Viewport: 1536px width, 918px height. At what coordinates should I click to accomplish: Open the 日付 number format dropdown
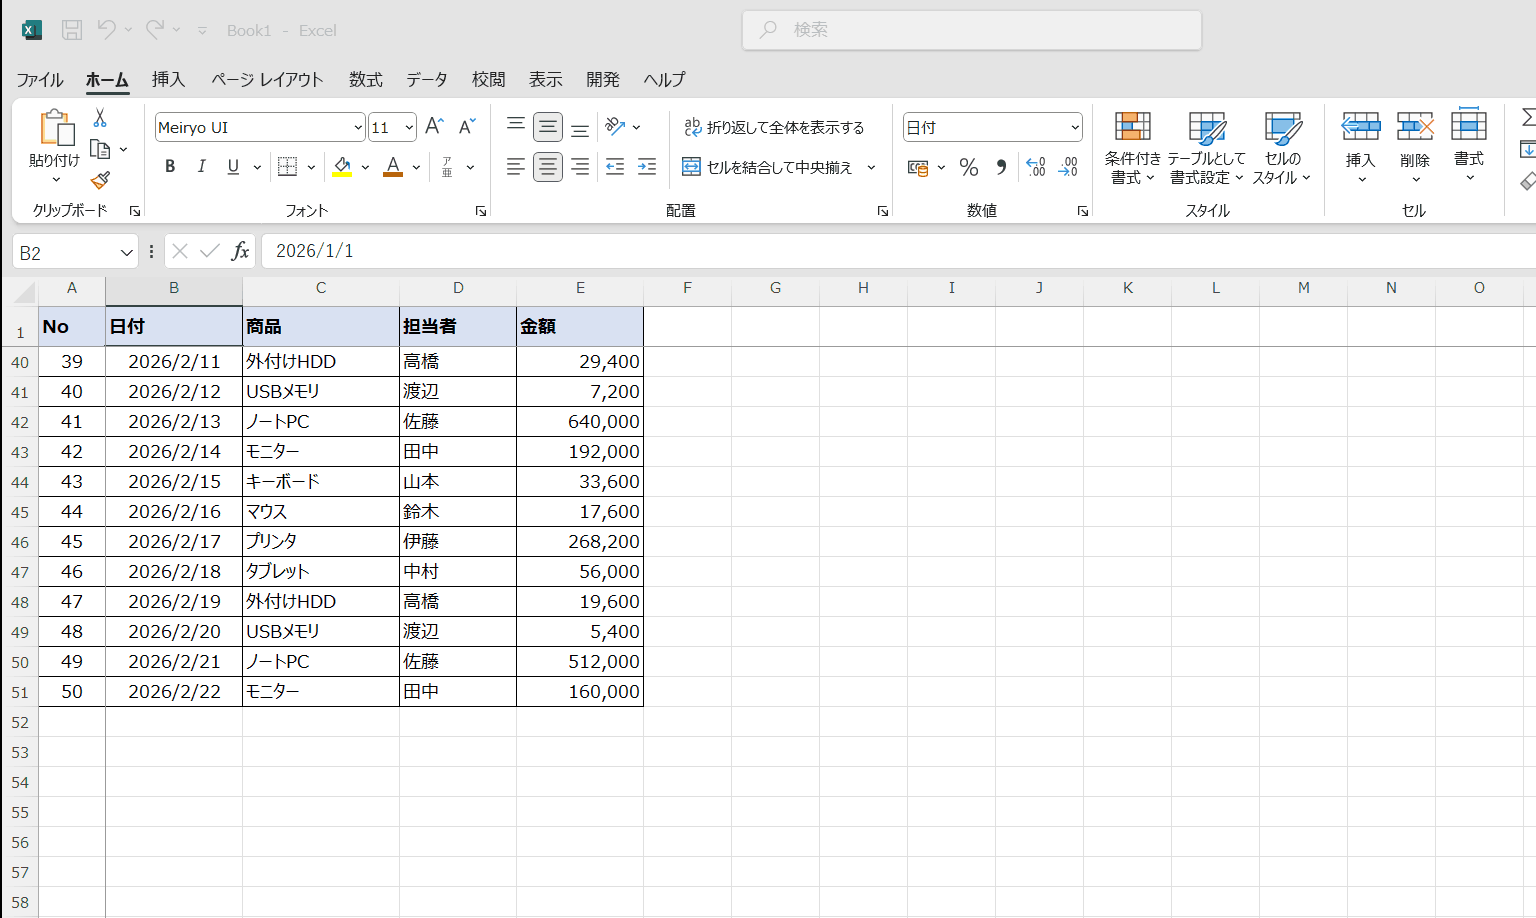(1075, 128)
